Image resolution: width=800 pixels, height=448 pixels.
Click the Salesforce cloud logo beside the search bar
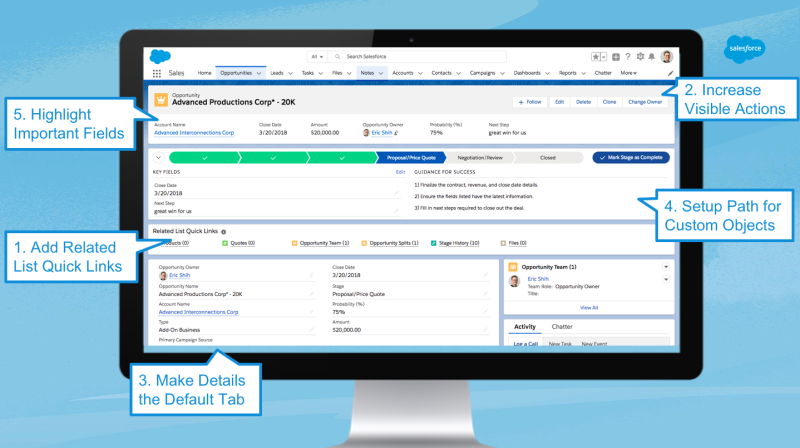160,56
